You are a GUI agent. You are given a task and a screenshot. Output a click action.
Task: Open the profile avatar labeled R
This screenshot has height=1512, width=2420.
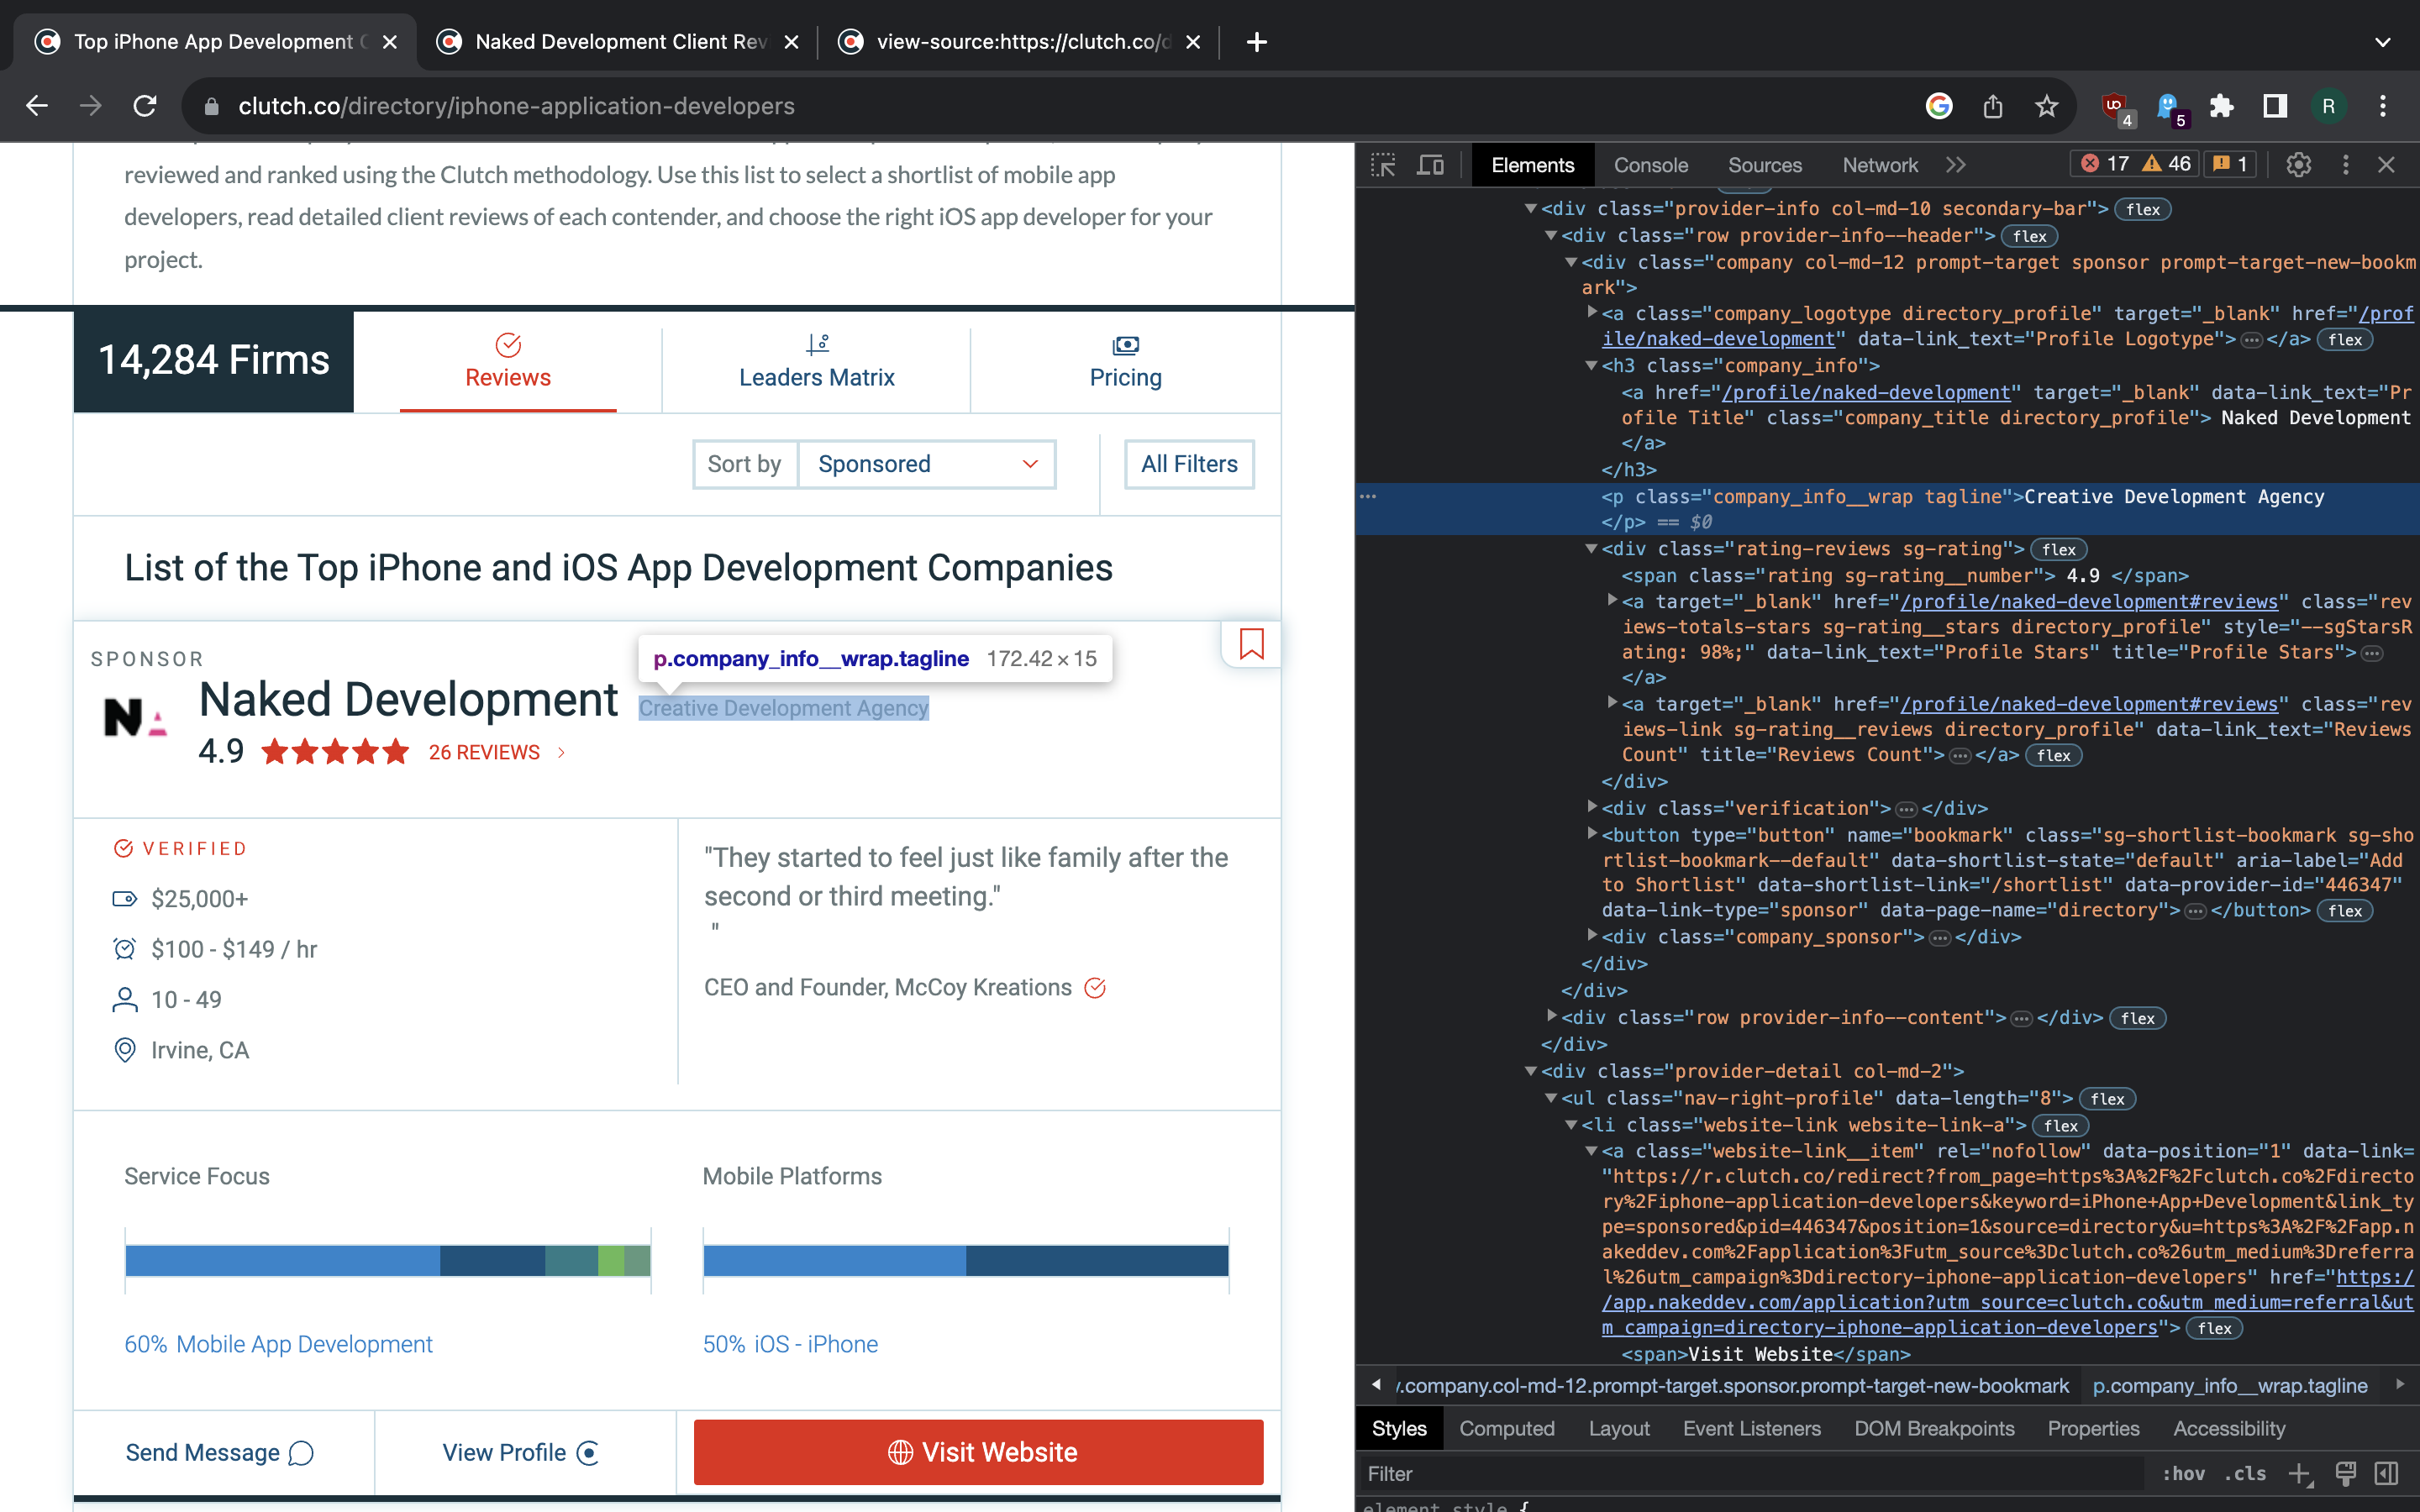pyautogui.click(x=2328, y=106)
